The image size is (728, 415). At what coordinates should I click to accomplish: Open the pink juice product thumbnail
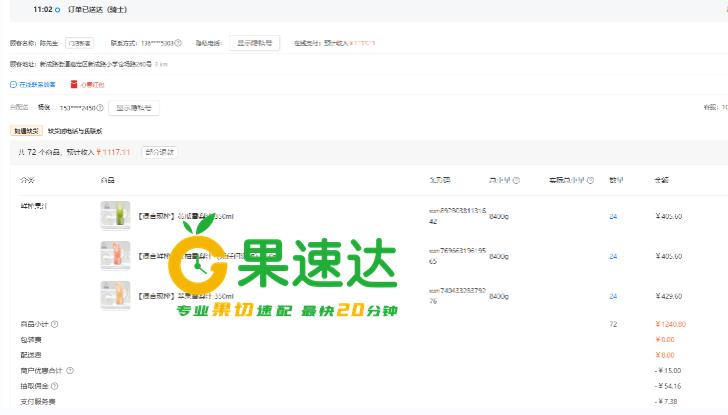(x=116, y=255)
